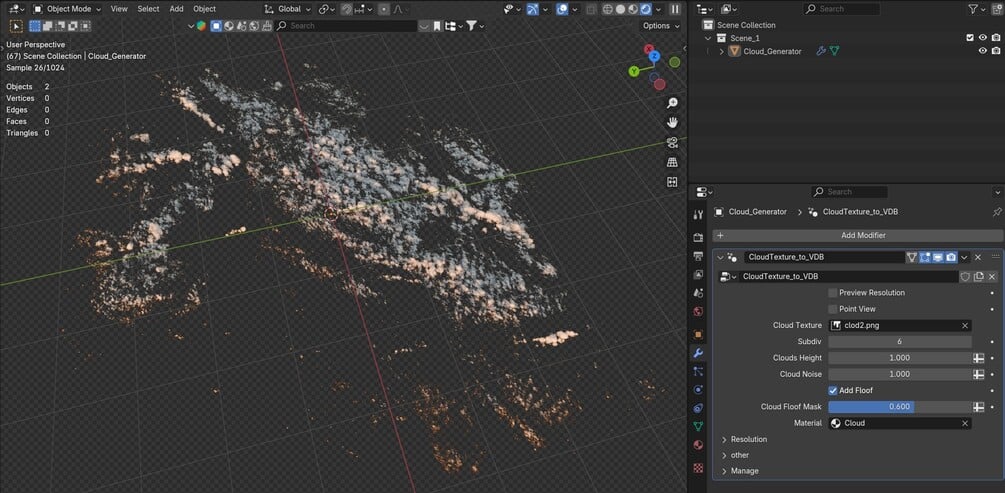Pause viewport rendering with pause button
Viewport: 1005px width, 493px height.
pos(674,9)
